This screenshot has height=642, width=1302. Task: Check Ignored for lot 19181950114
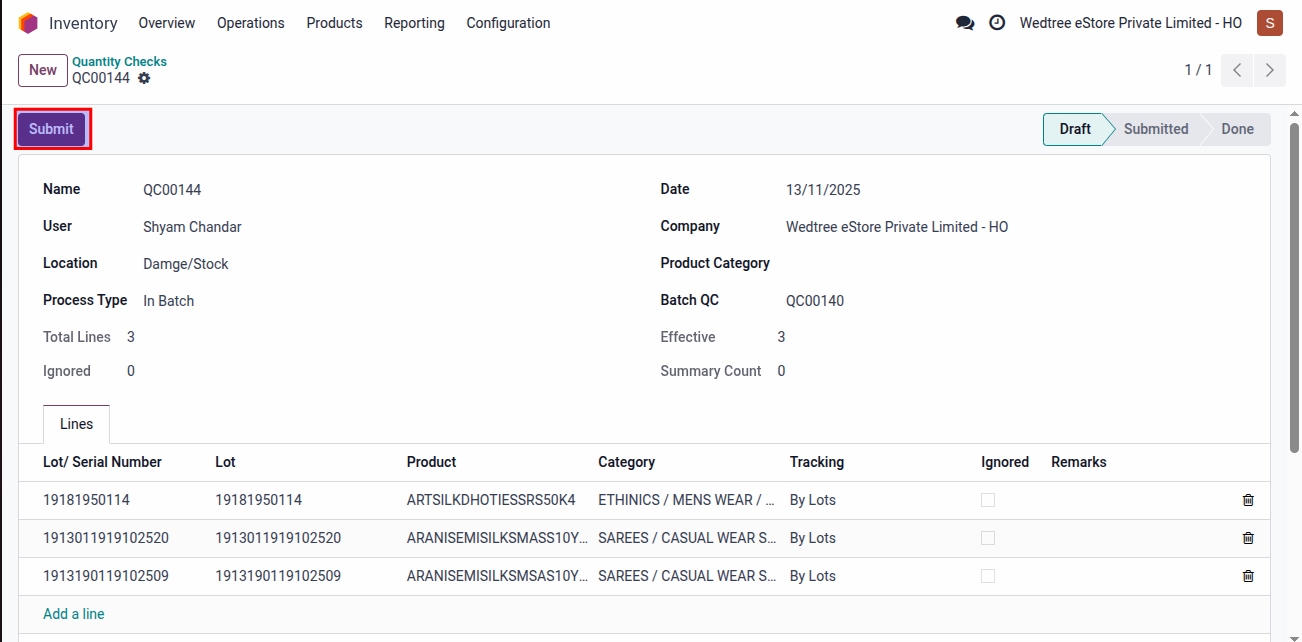987,500
